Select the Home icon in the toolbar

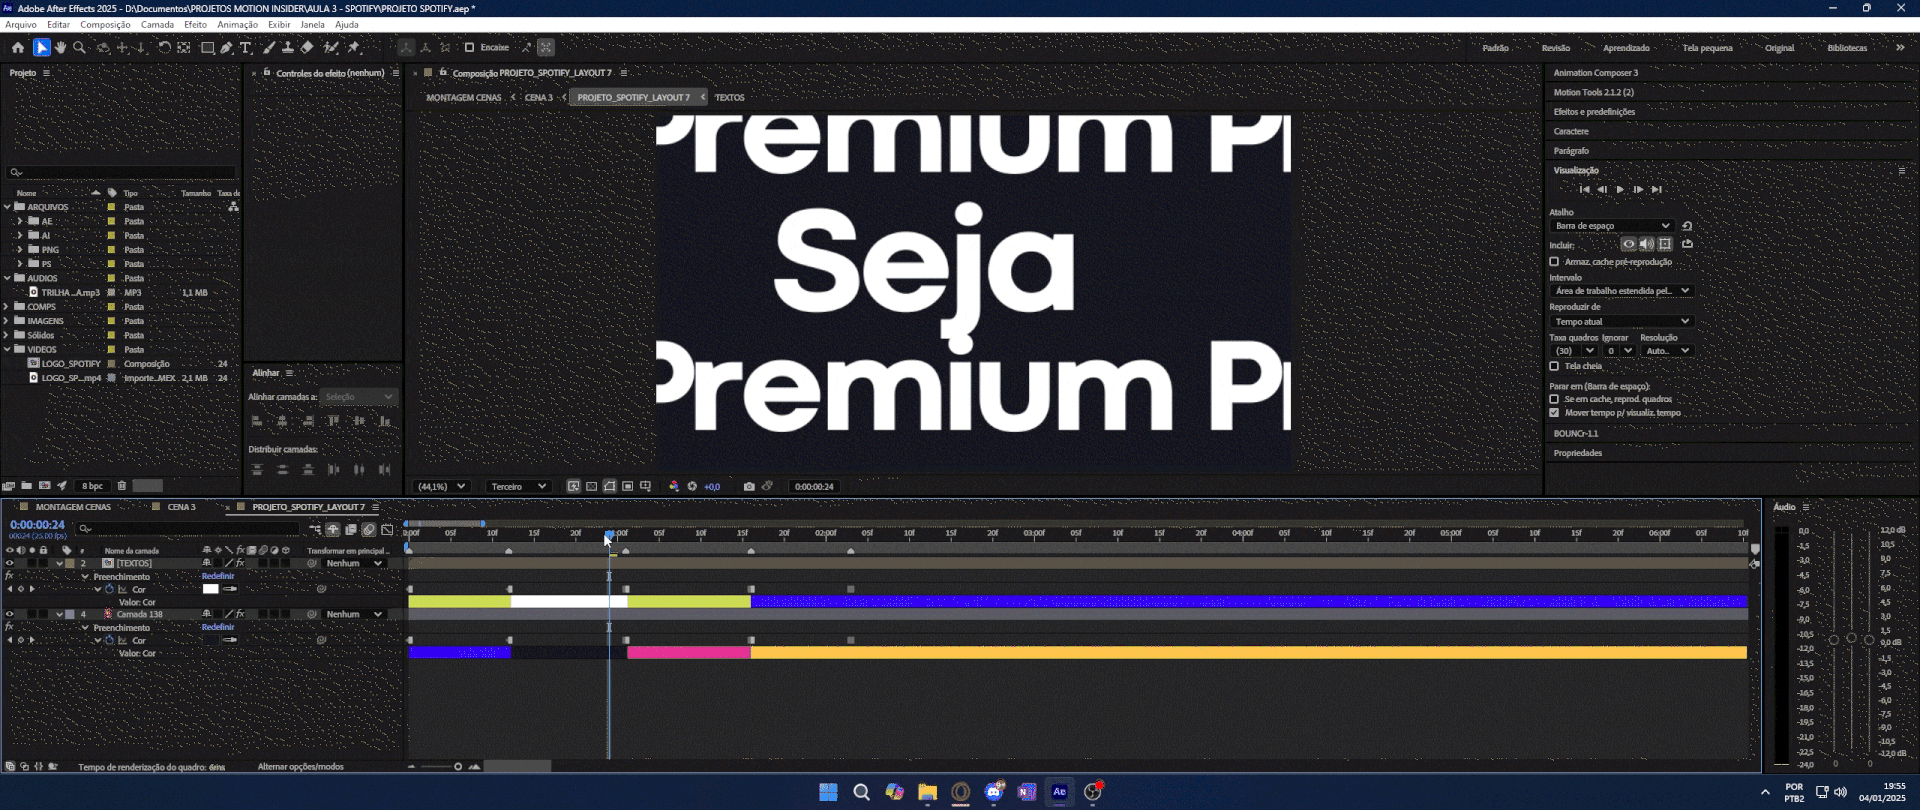click(x=18, y=47)
